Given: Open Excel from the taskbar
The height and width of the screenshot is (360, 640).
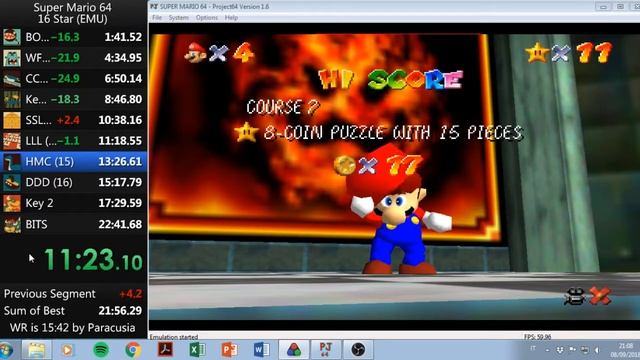Looking at the screenshot, I should click(197, 350).
